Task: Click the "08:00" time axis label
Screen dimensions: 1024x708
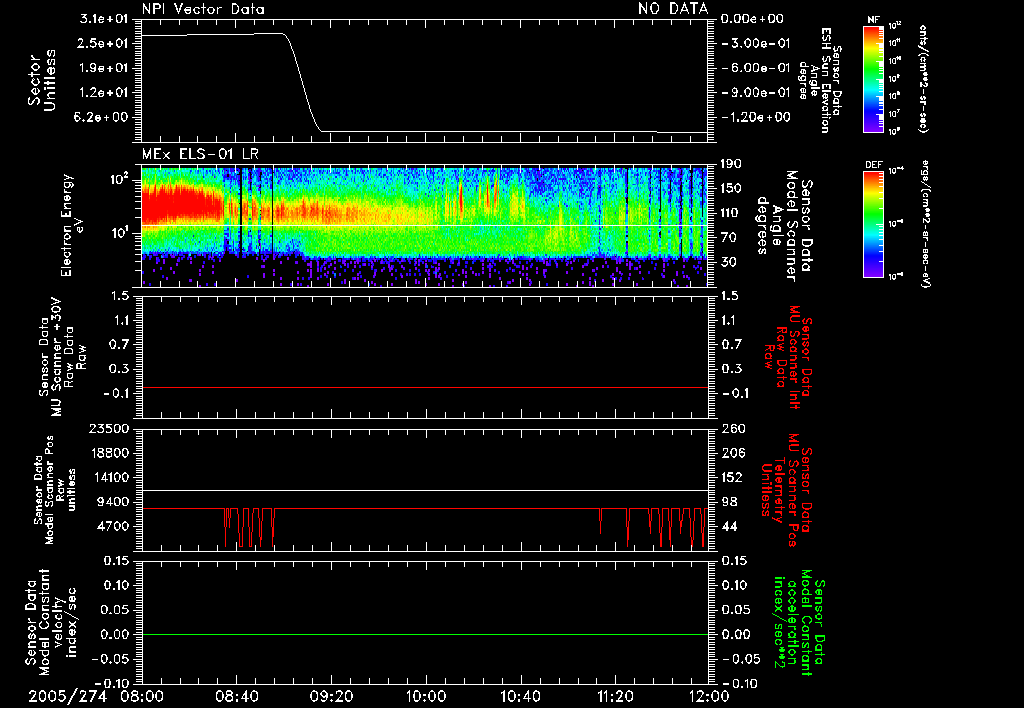Action: tap(142, 697)
